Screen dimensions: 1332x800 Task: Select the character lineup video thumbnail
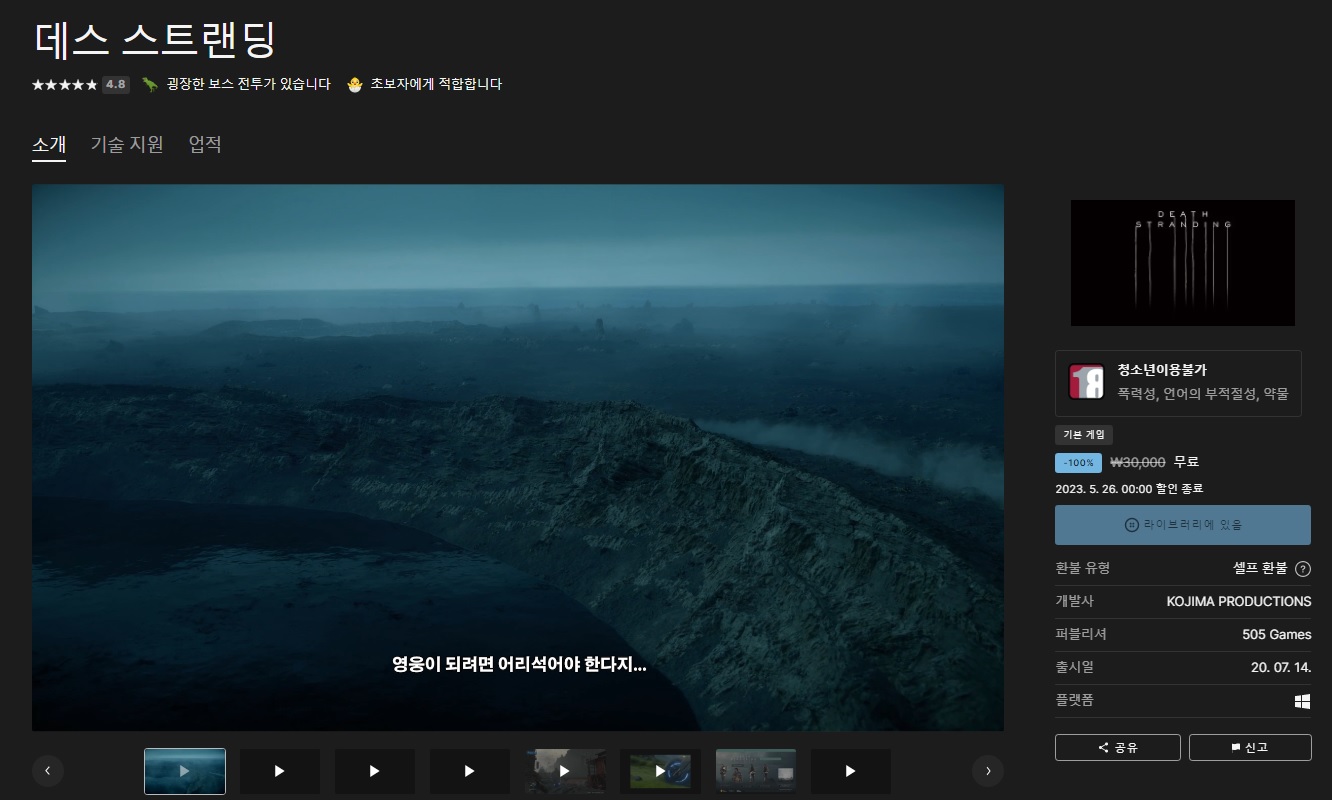756,771
